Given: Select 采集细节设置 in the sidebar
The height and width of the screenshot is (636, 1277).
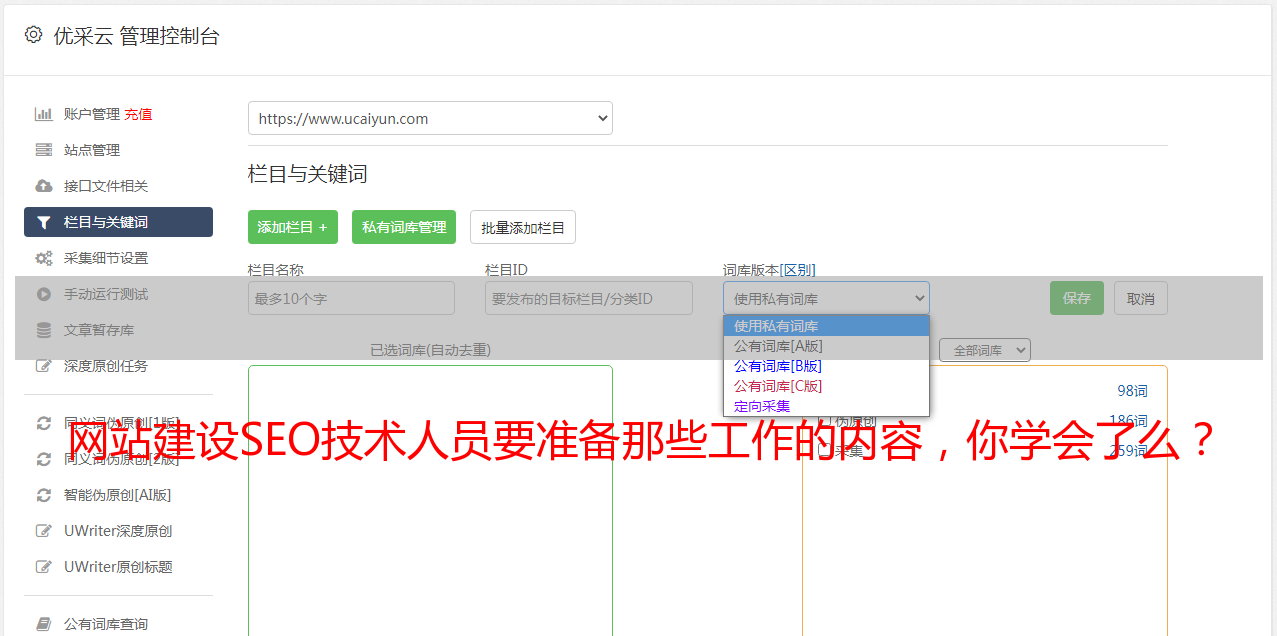Looking at the screenshot, I should coord(106,258).
